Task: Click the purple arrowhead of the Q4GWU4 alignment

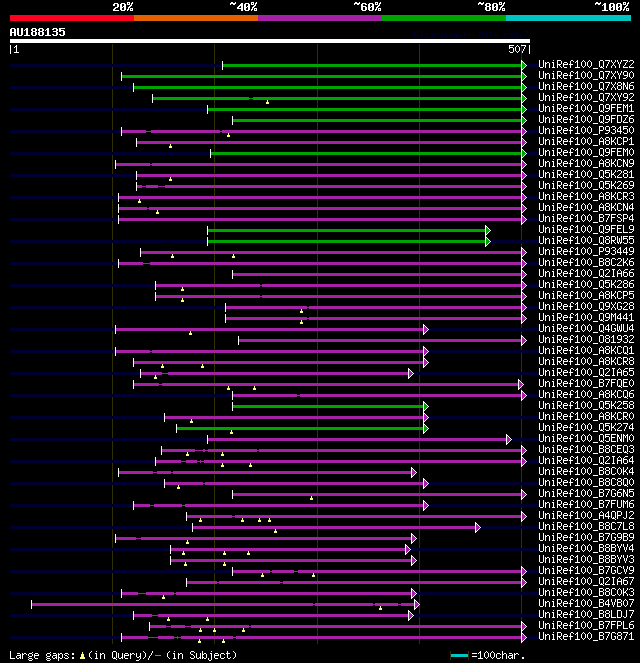Action: (426, 329)
